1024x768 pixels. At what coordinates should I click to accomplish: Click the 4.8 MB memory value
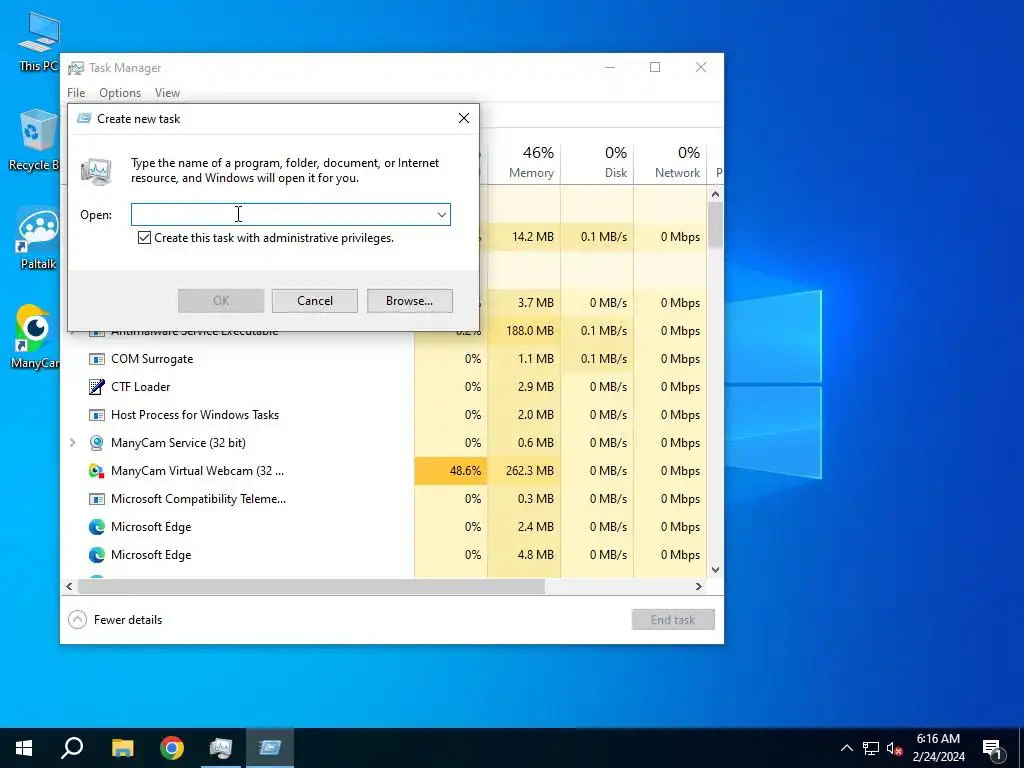pyautogui.click(x=536, y=555)
